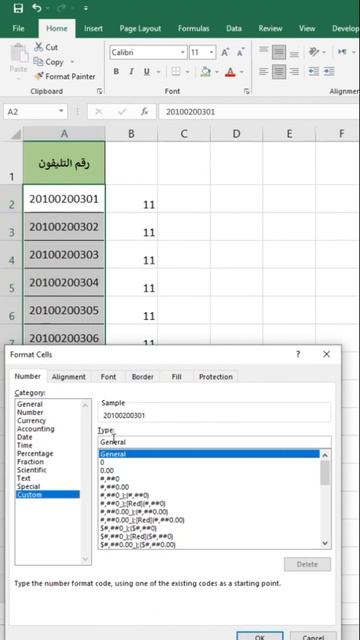Apply the red Font Color
Viewport: 360px width, 640px height.
[x=231, y=72]
